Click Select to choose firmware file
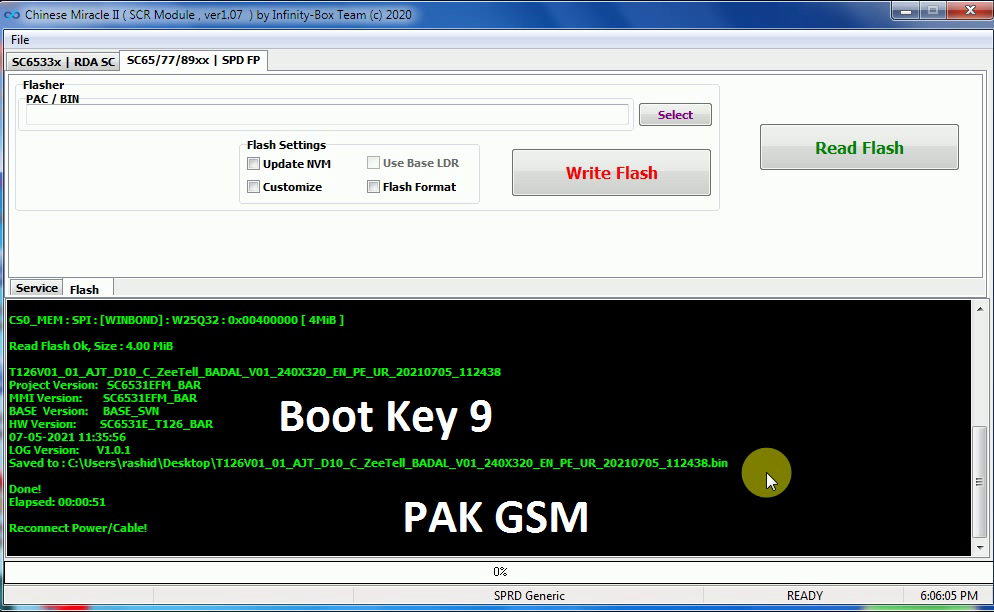 (x=675, y=115)
